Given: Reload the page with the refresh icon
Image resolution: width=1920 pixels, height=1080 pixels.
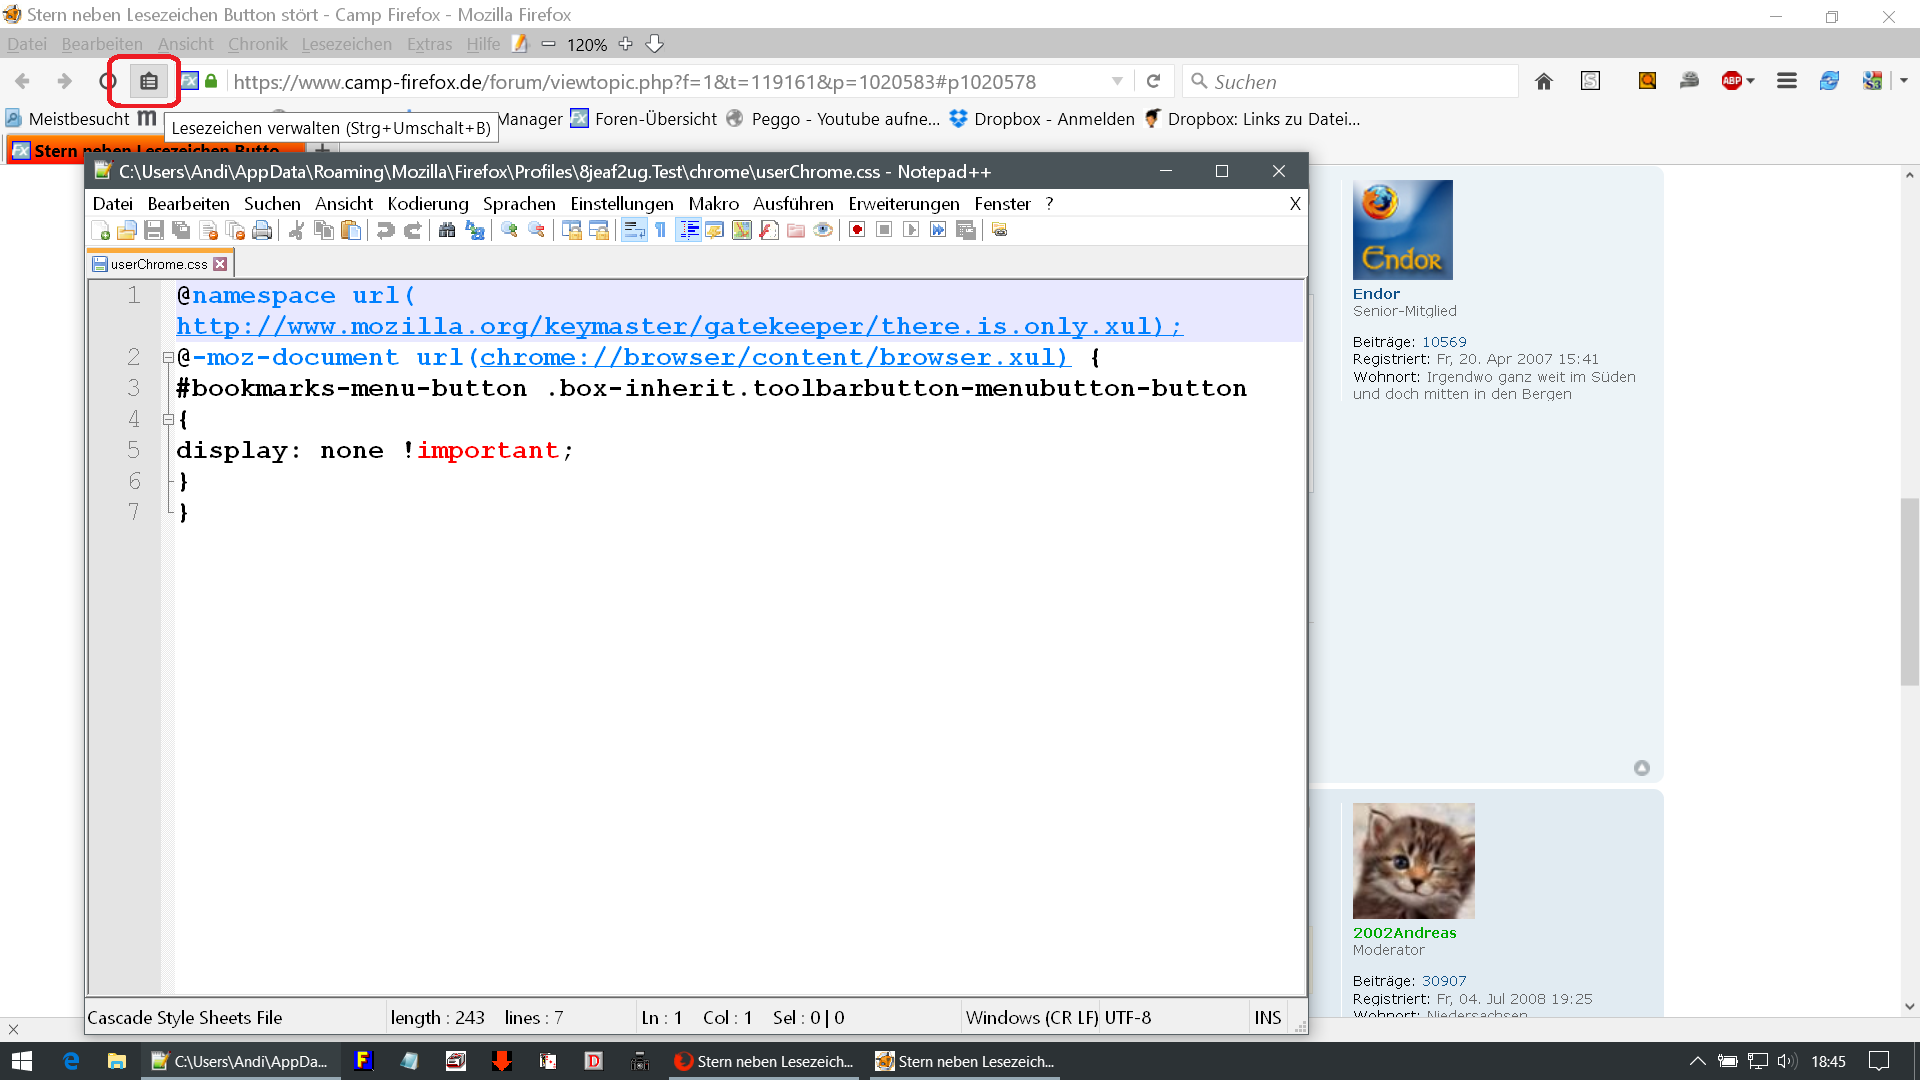Looking at the screenshot, I should pos(1153,82).
